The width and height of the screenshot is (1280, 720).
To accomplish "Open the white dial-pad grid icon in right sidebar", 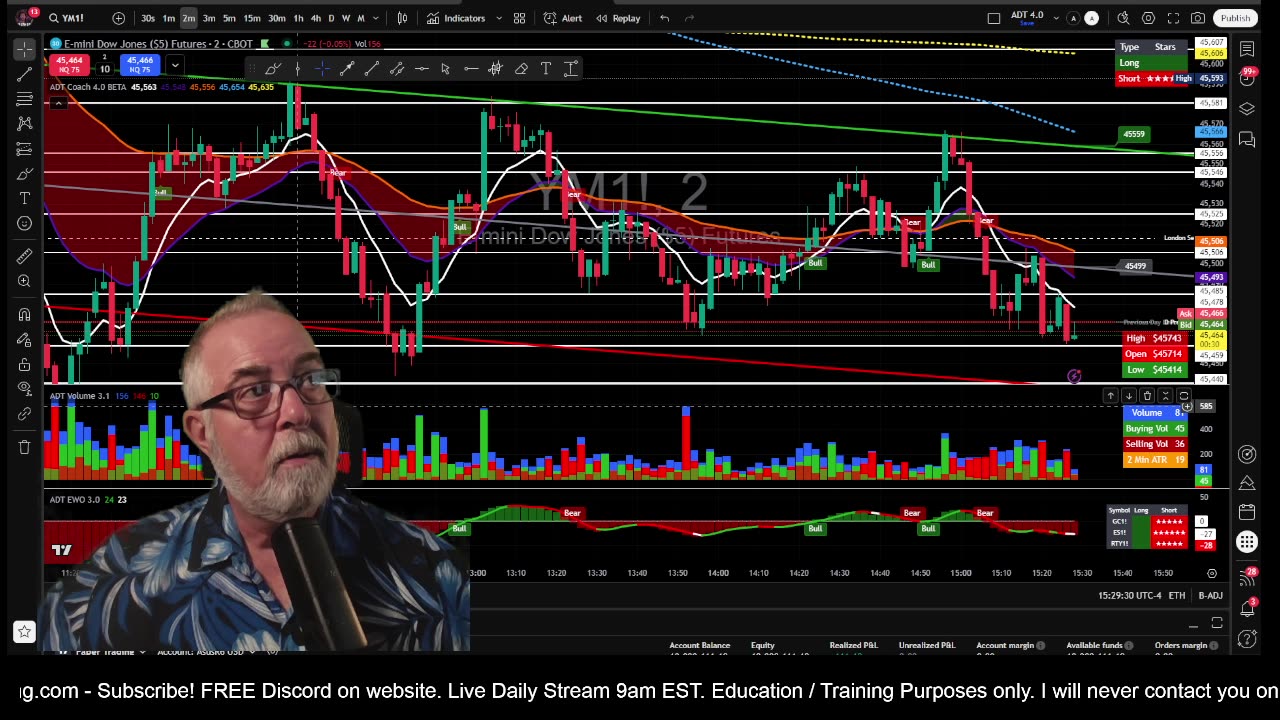I will point(1247,542).
